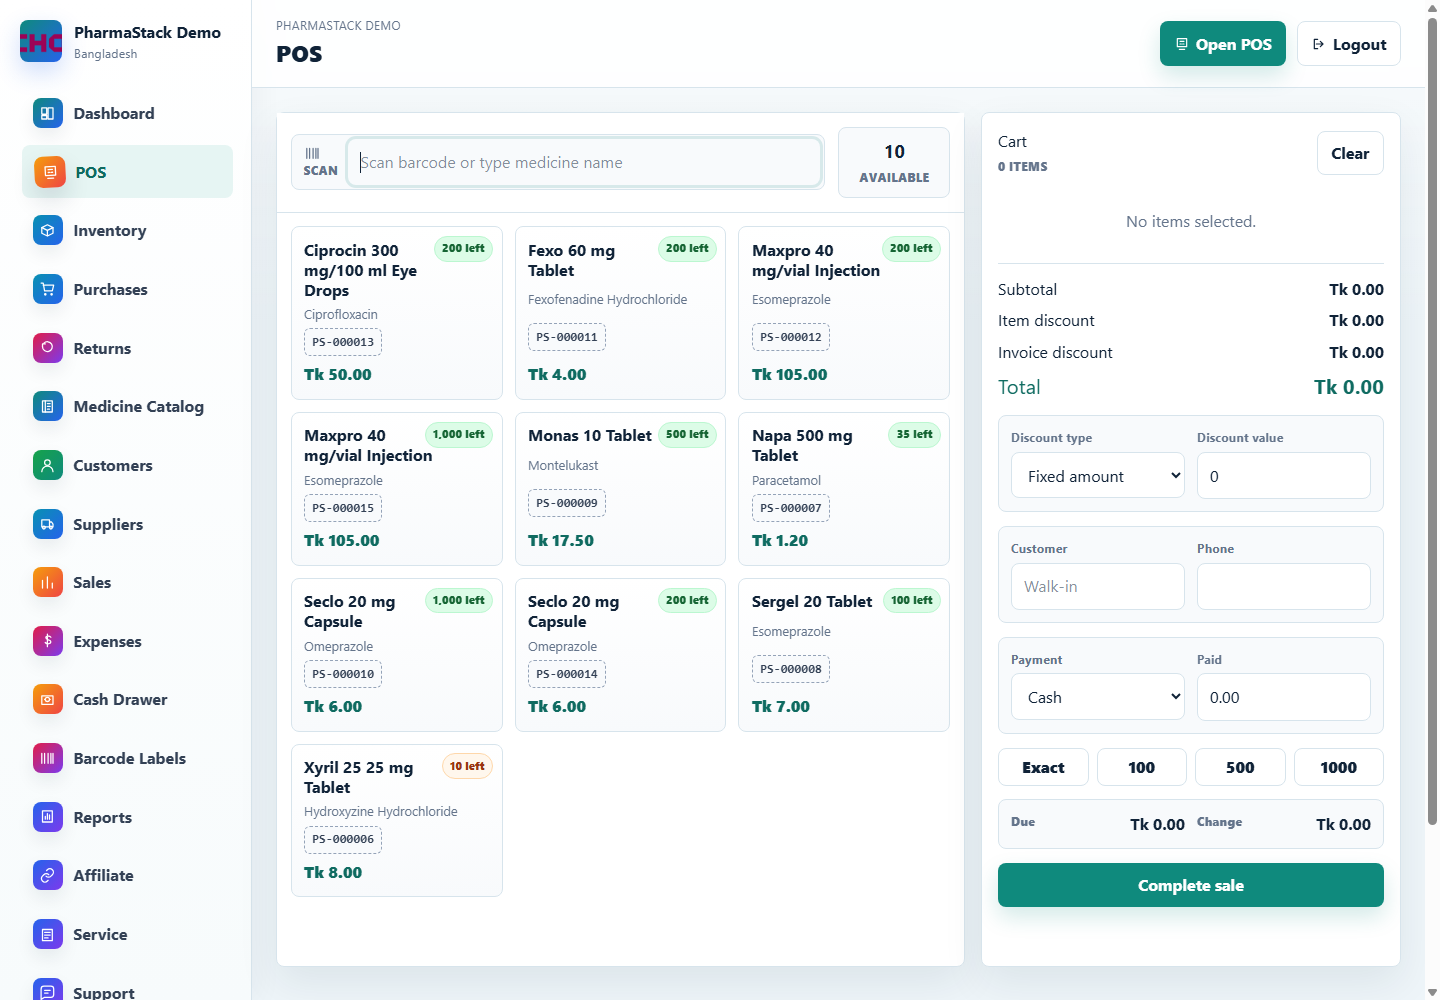This screenshot has width=1440, height=1000.
Task: Click the Sales chart icon
Action: (x=47, y=582)
